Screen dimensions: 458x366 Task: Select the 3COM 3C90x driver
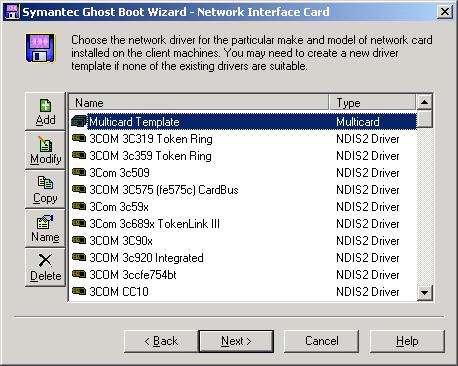(243, 240)
